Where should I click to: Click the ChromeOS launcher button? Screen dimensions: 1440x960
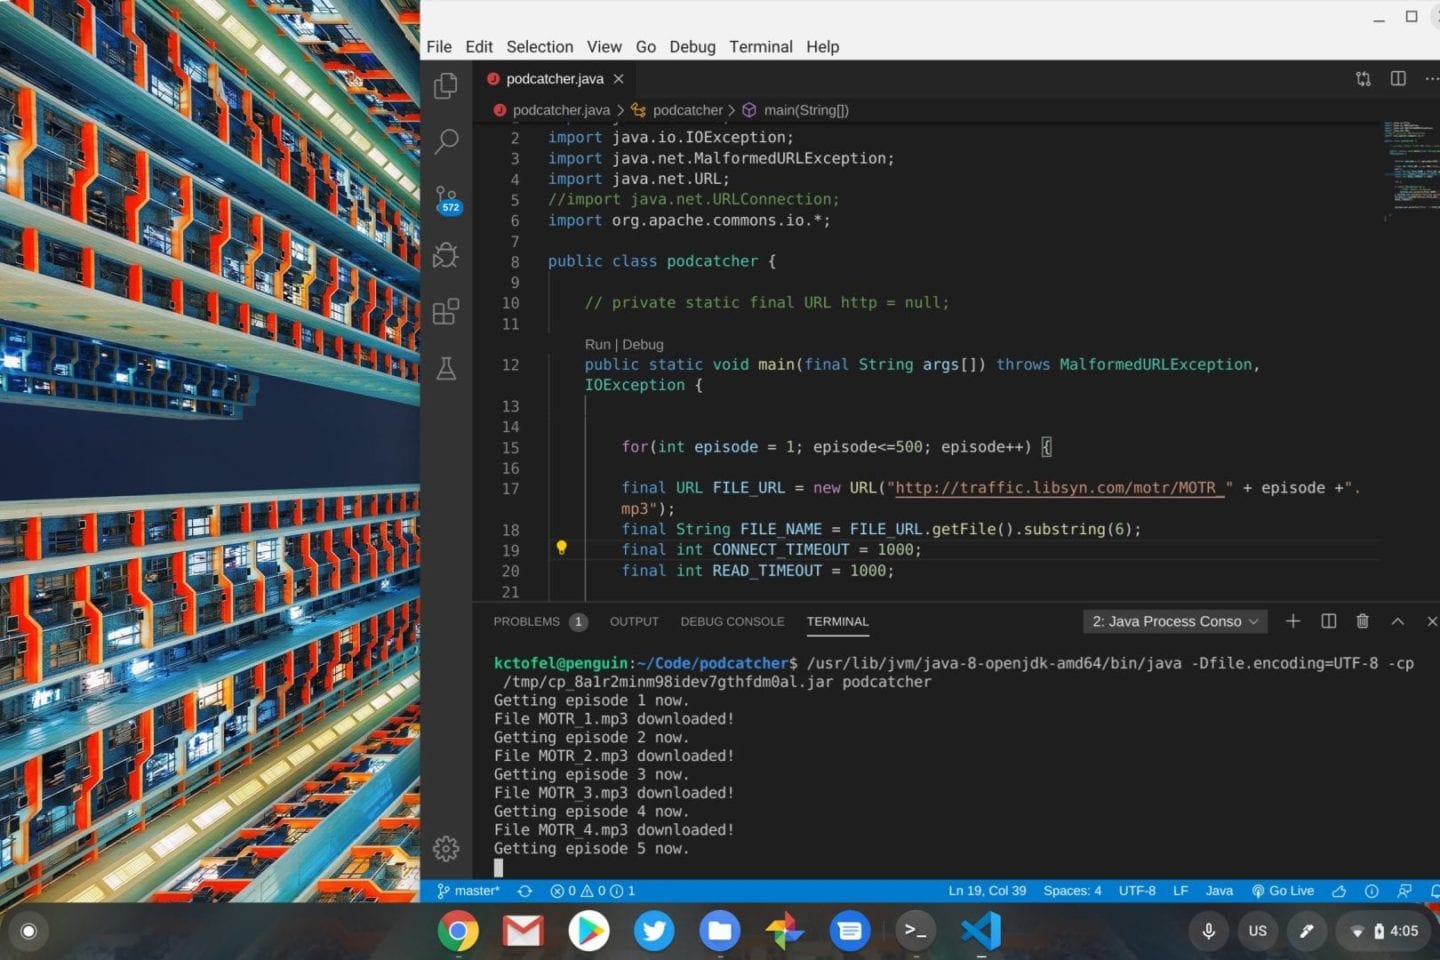[29, 931]
